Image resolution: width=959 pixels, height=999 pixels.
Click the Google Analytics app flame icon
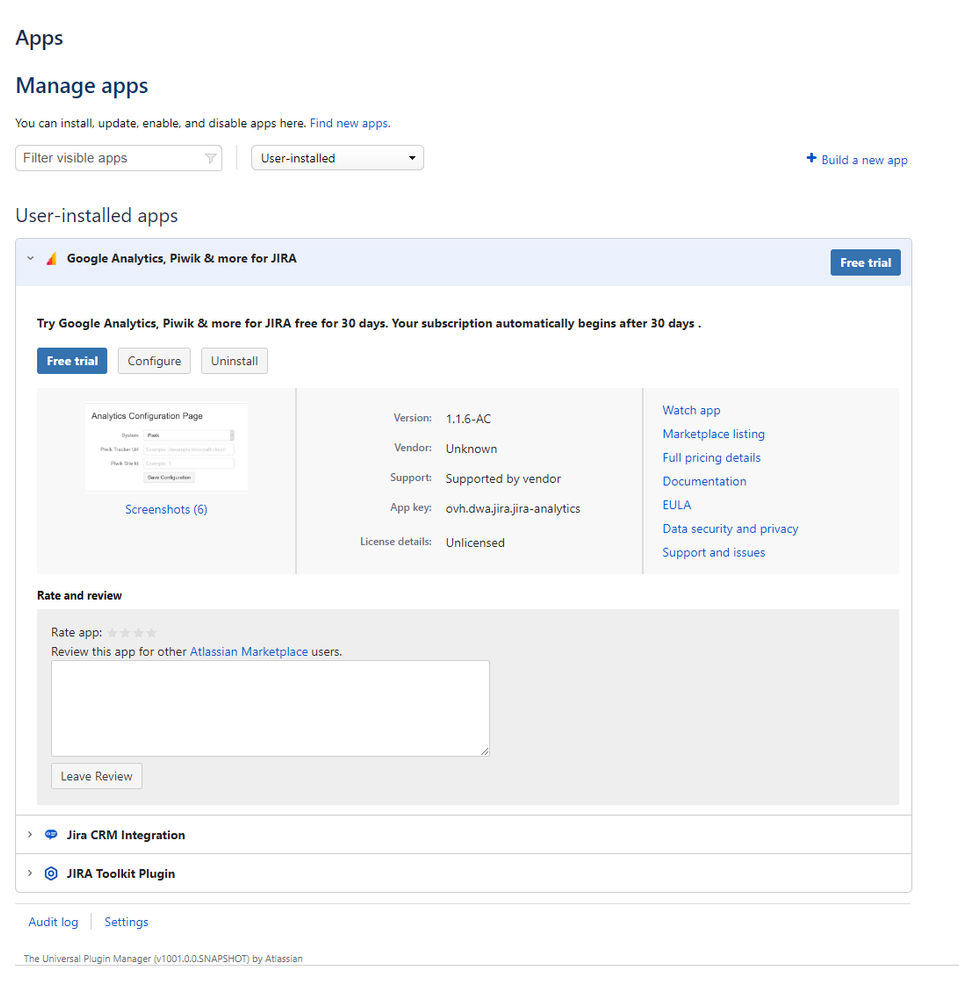[52, 259]
